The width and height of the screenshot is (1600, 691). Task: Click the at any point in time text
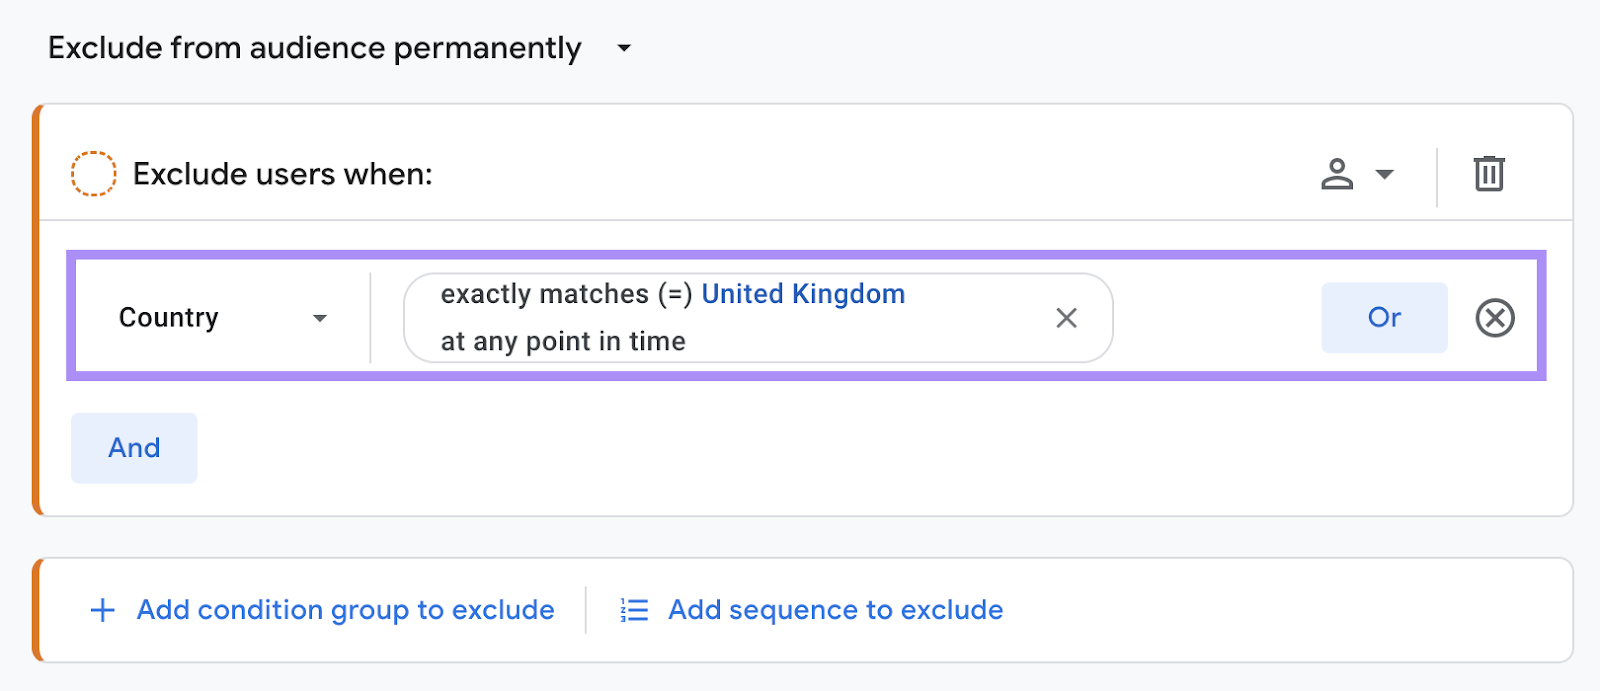[x=562, y=341]
